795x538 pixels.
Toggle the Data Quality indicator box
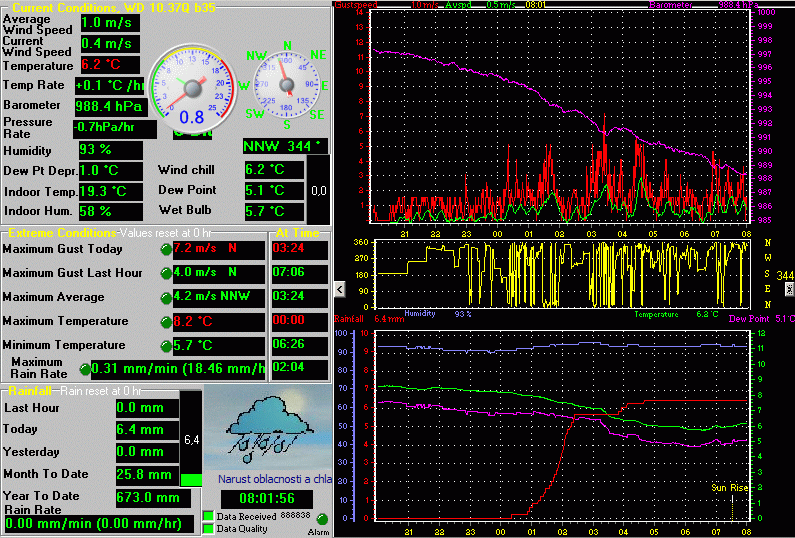(x=209, y=528)
